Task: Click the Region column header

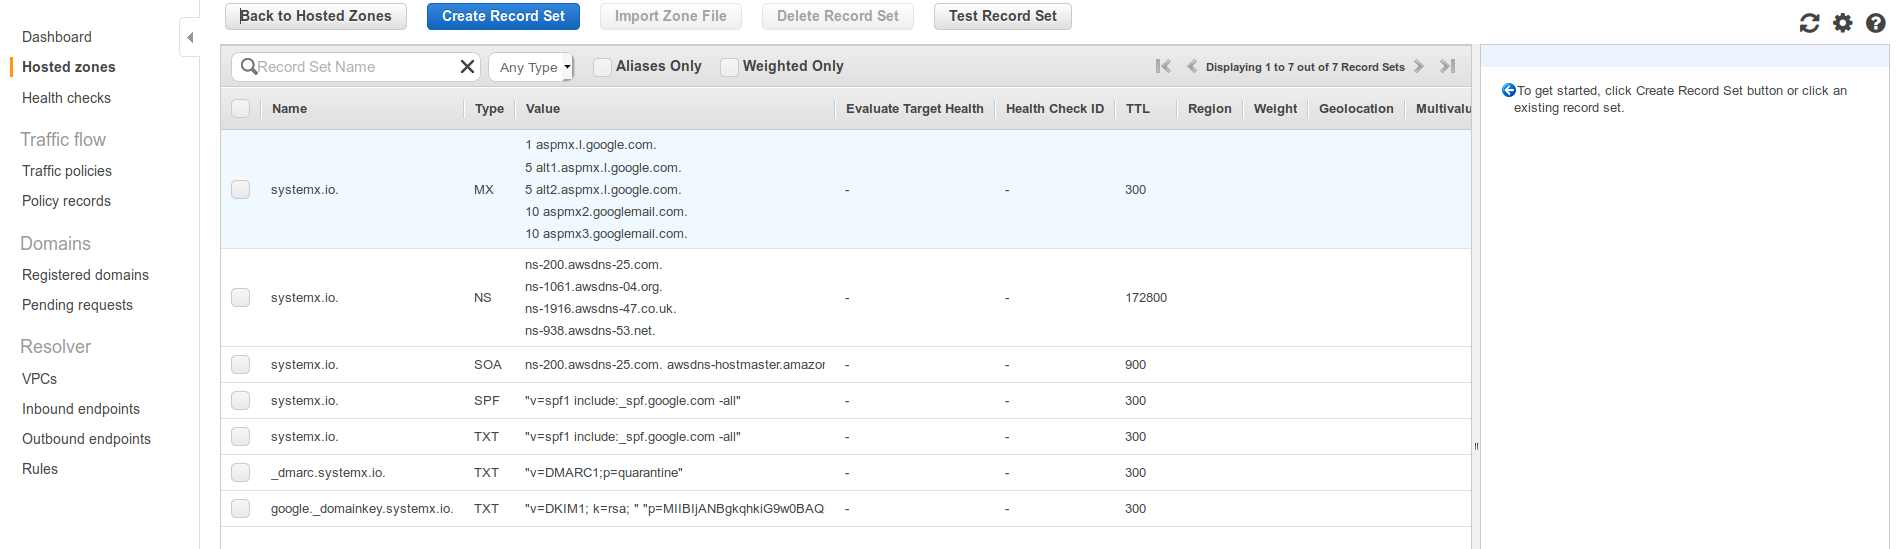Action: point(1209,109)
